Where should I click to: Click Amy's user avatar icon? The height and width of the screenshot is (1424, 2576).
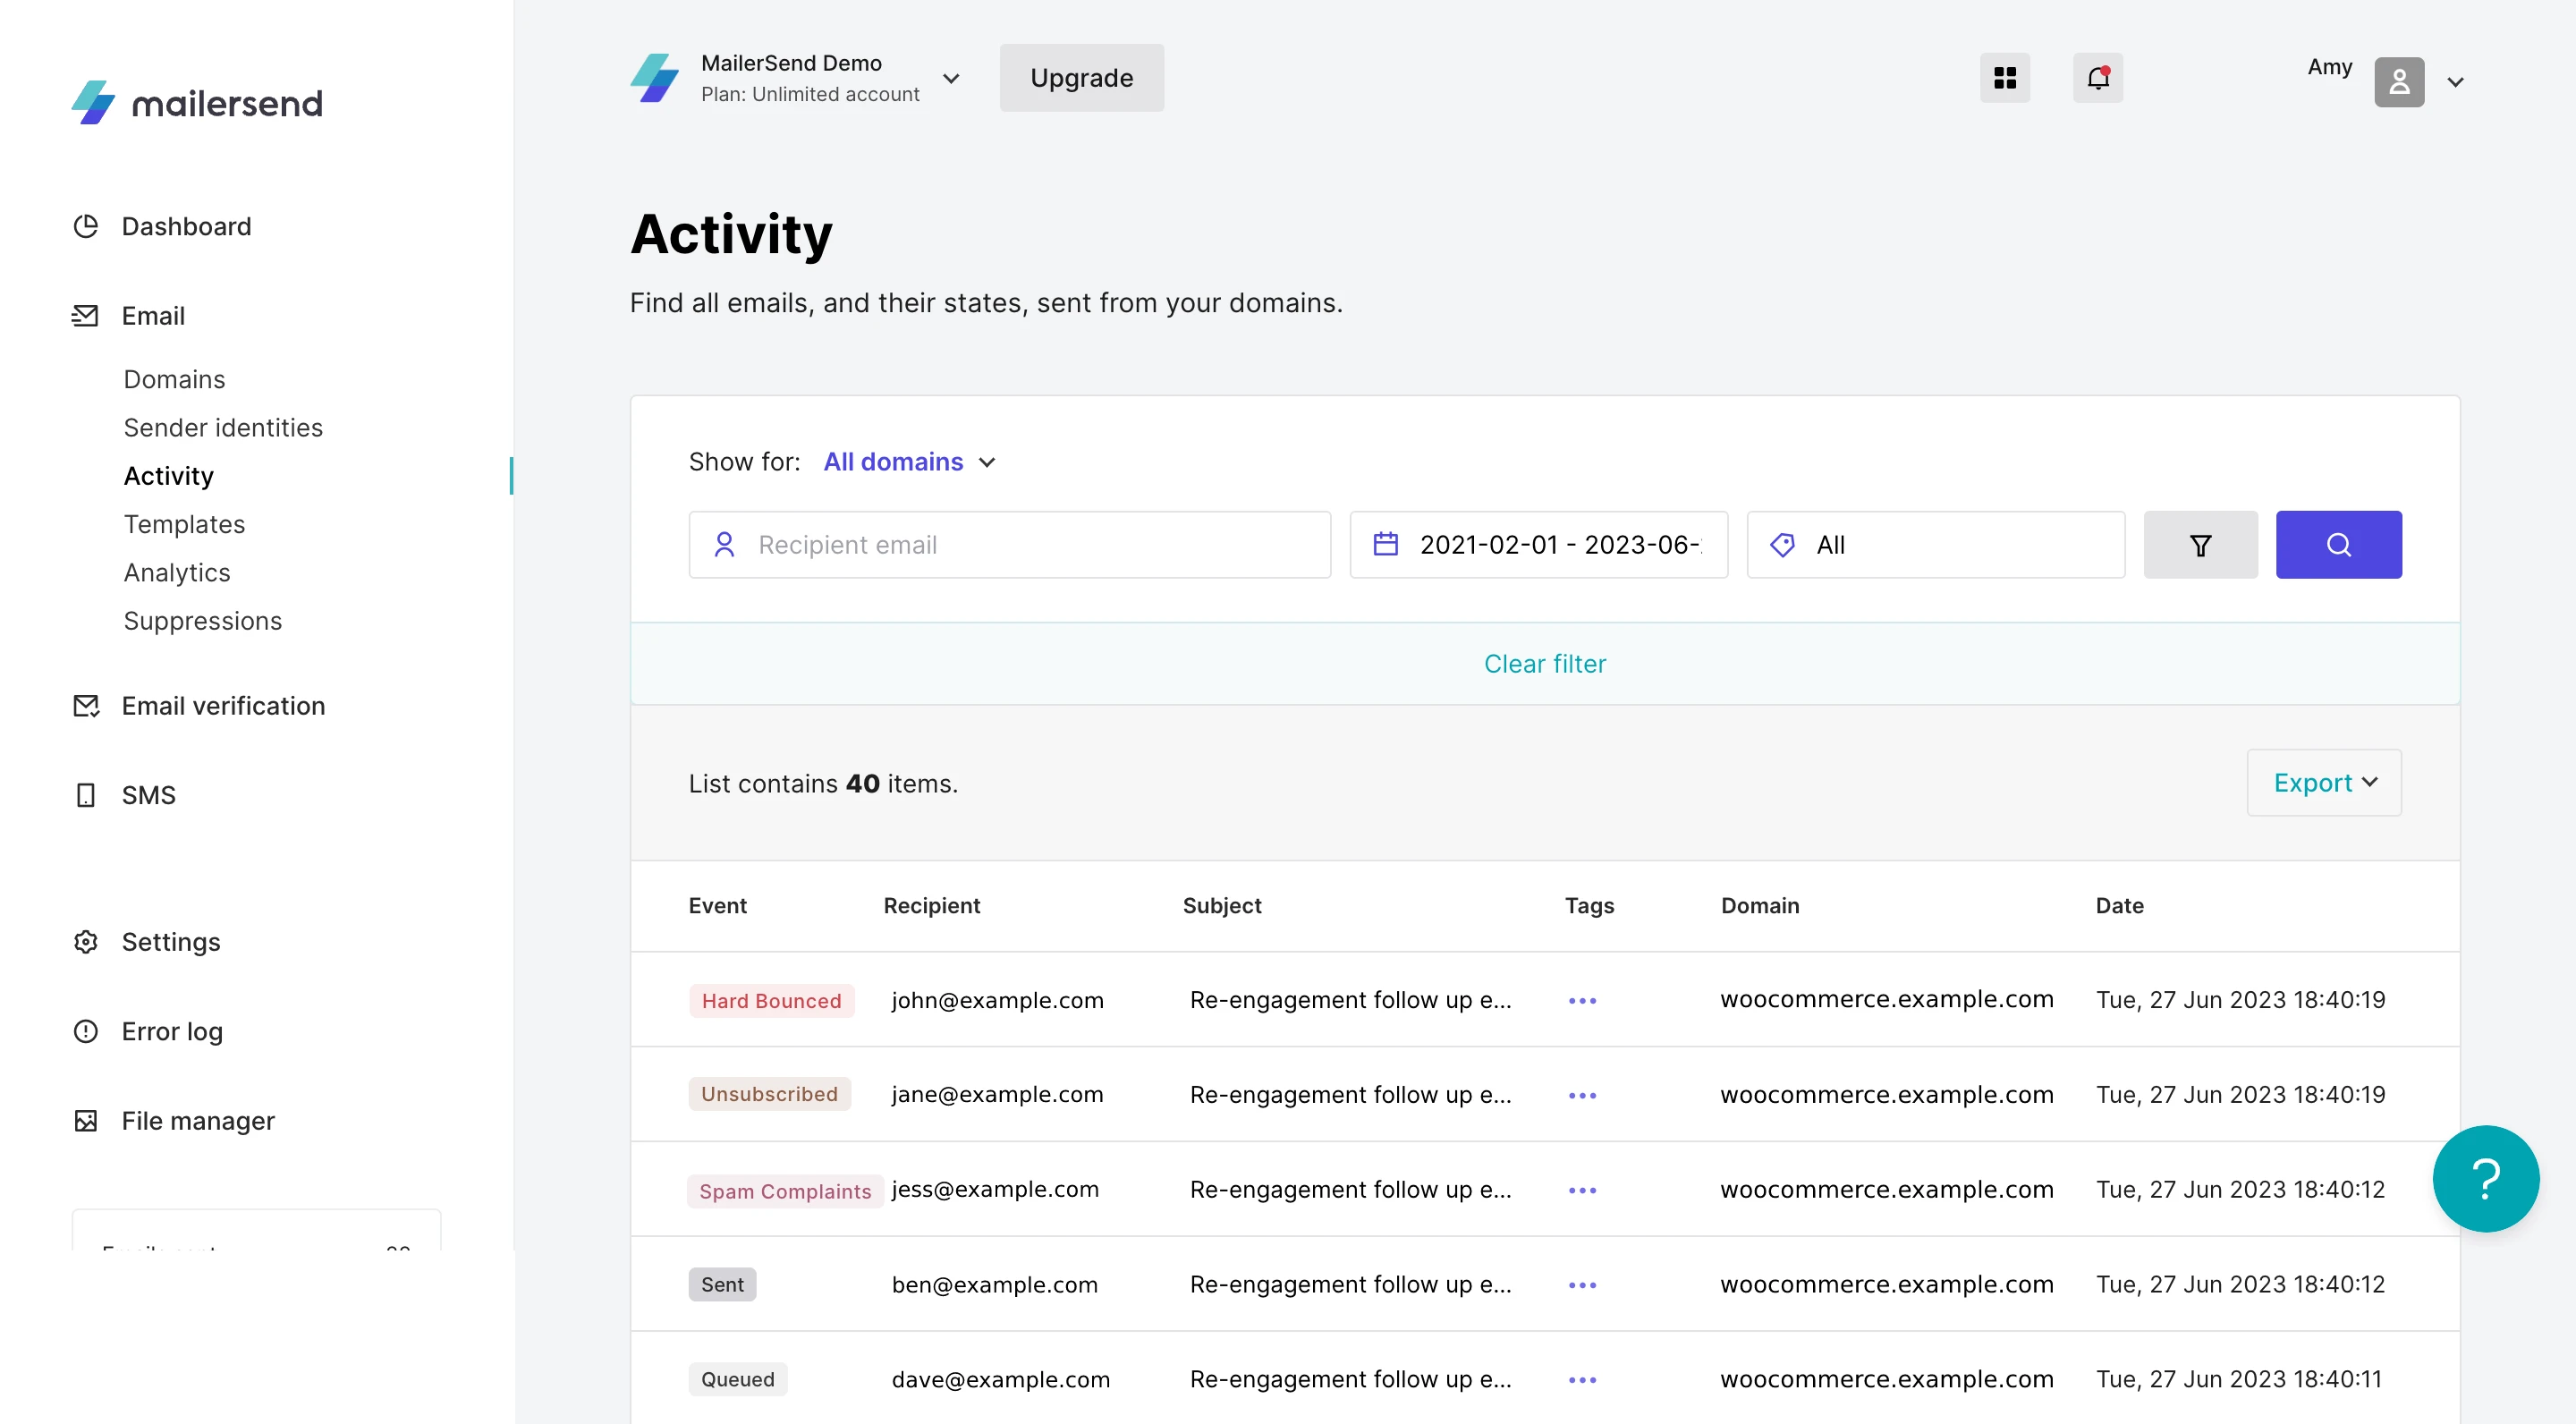pos(2398,82)
